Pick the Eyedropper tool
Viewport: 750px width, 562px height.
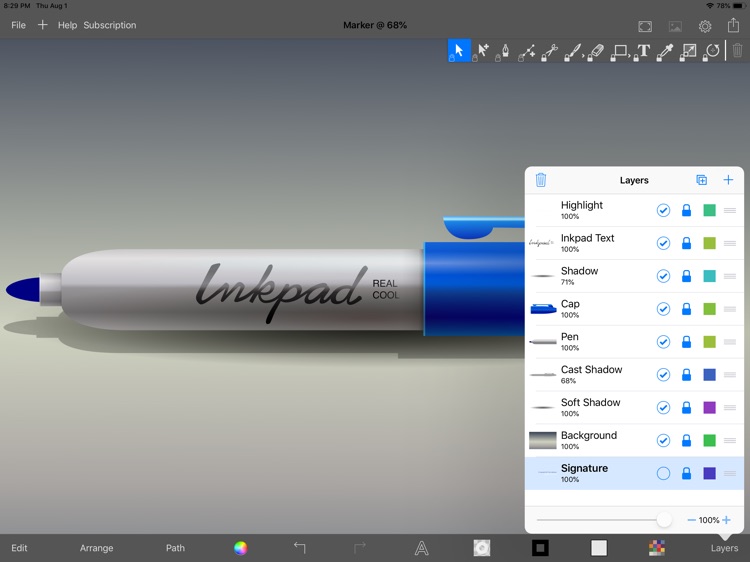pos(665,51)
